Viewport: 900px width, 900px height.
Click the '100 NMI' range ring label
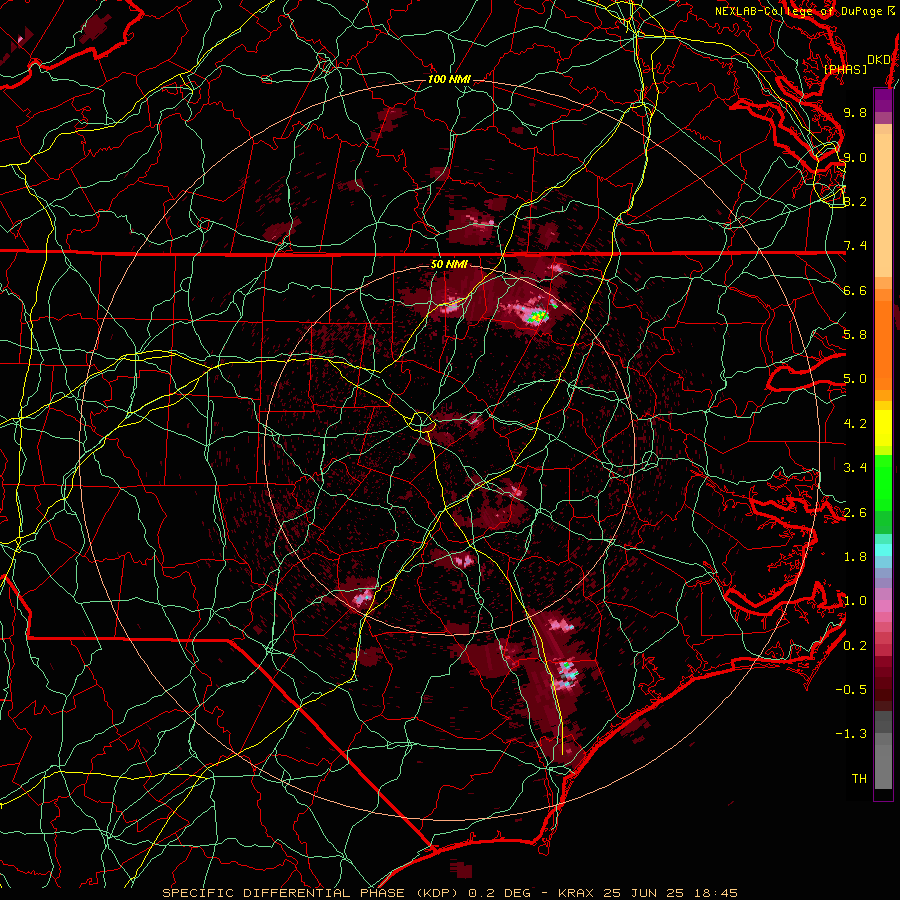(x=449, y=79)
